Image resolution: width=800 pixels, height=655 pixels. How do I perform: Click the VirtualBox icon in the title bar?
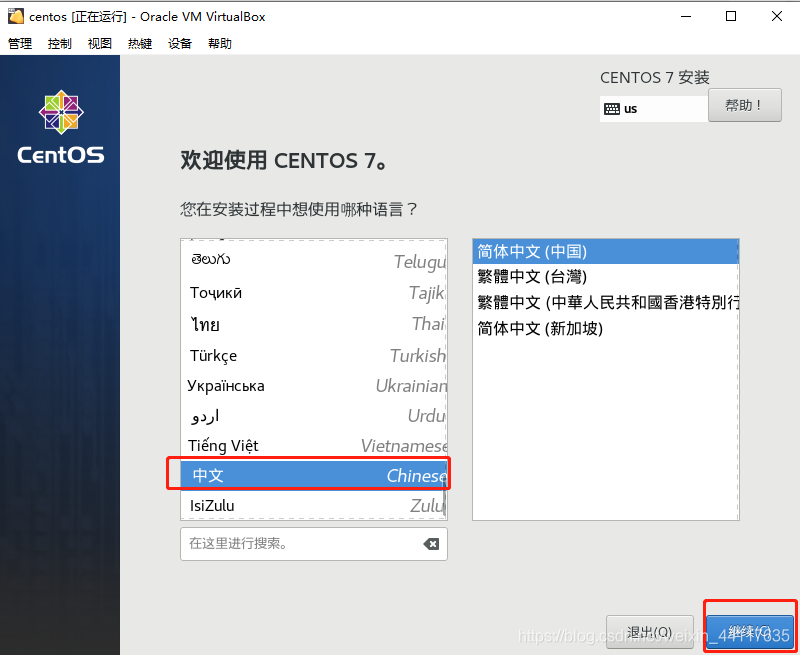point(14,16)
